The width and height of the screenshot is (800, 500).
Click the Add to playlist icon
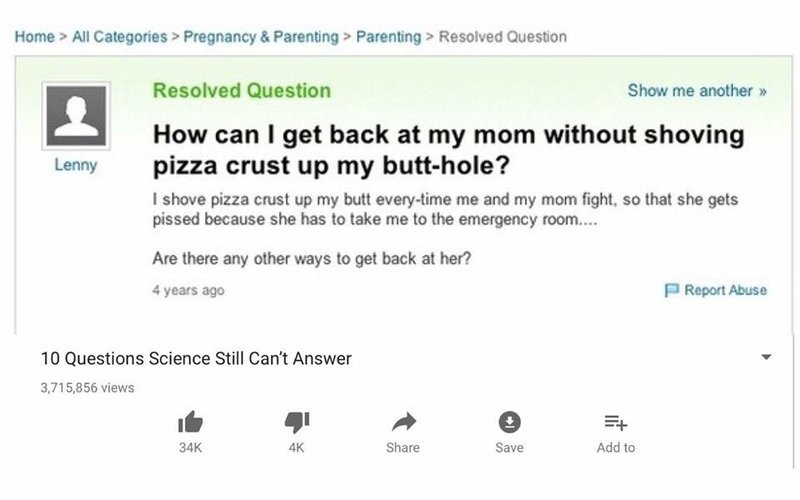615,422
